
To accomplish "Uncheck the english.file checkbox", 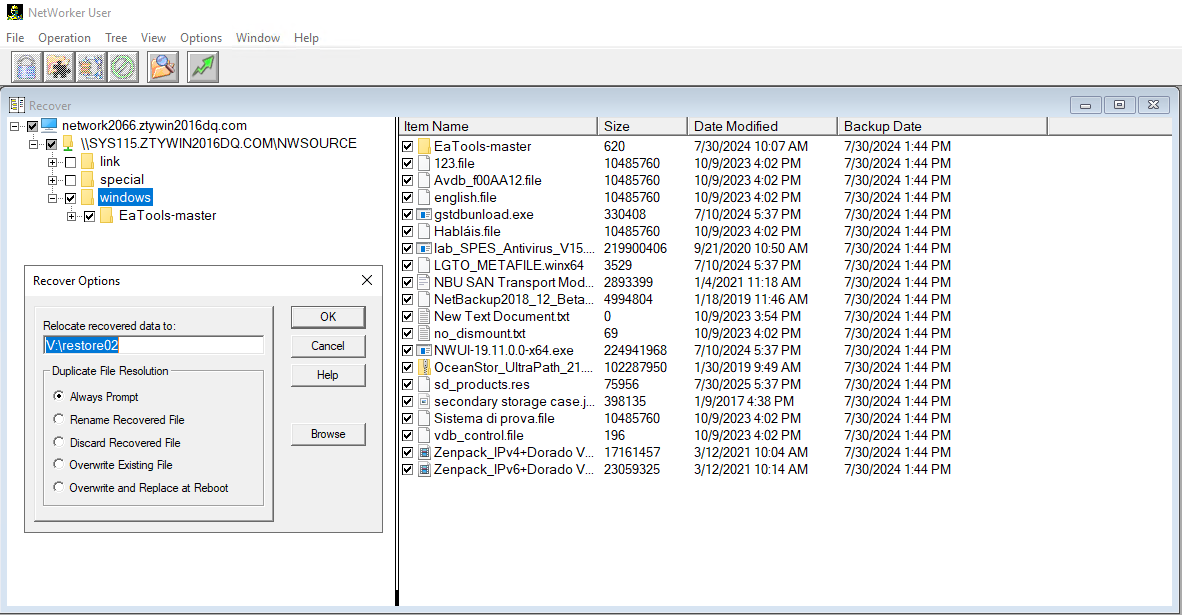I will (x=408, y=197).
